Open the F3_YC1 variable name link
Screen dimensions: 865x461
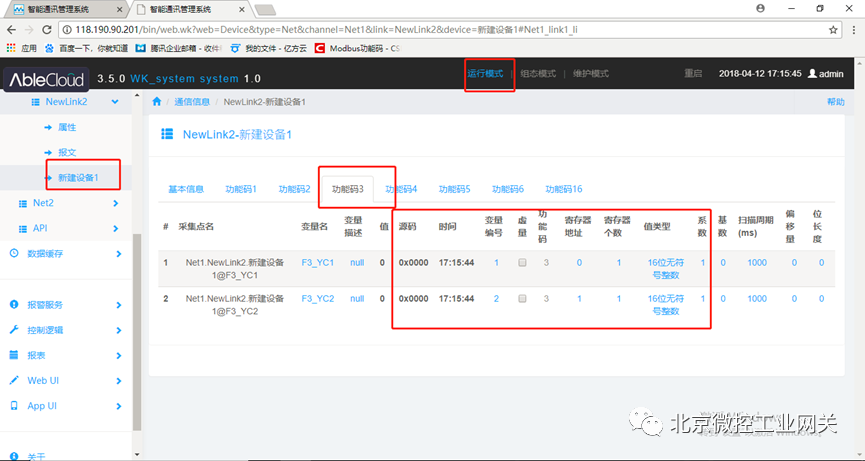click(x=317, y=263)
